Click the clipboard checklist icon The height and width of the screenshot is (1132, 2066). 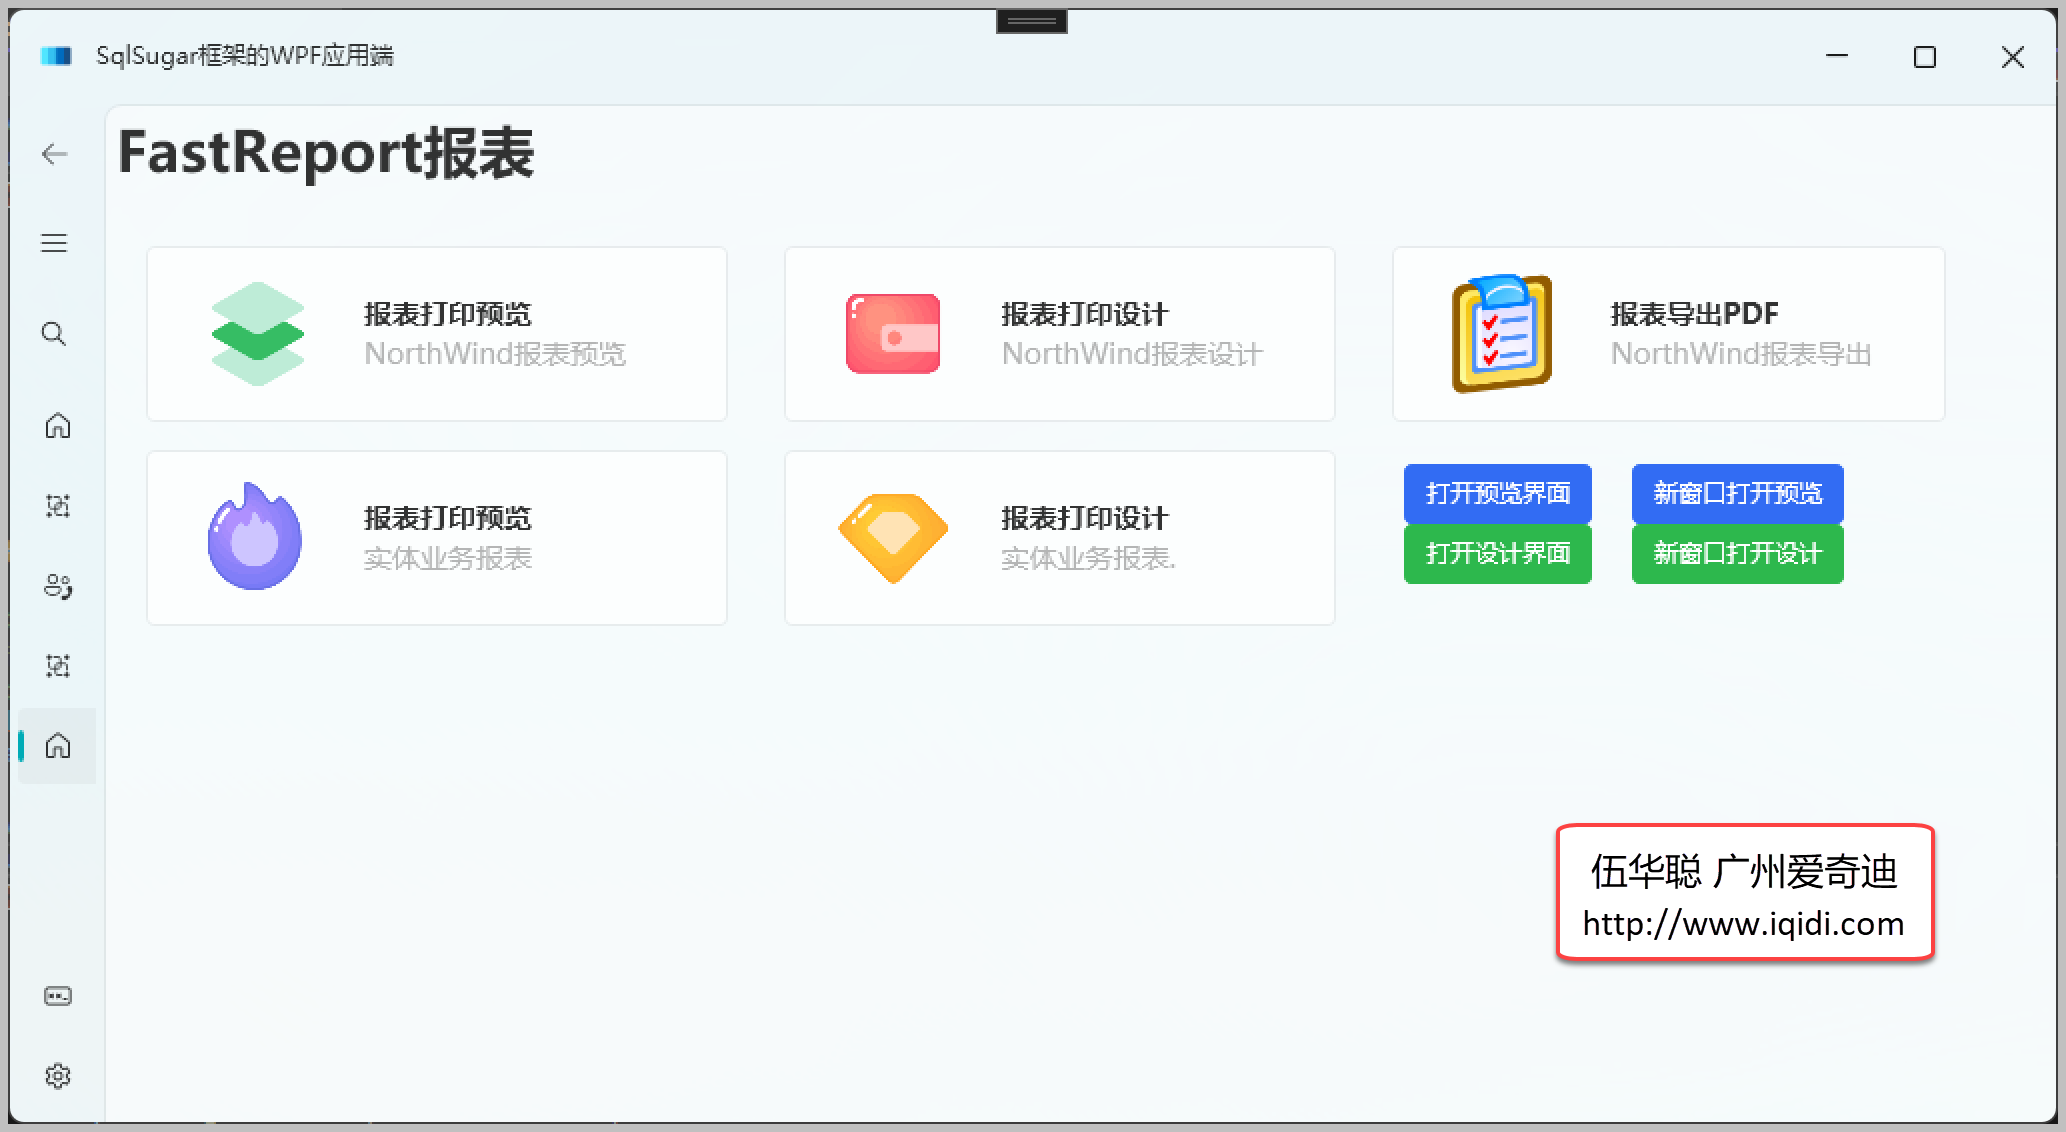1502,333
